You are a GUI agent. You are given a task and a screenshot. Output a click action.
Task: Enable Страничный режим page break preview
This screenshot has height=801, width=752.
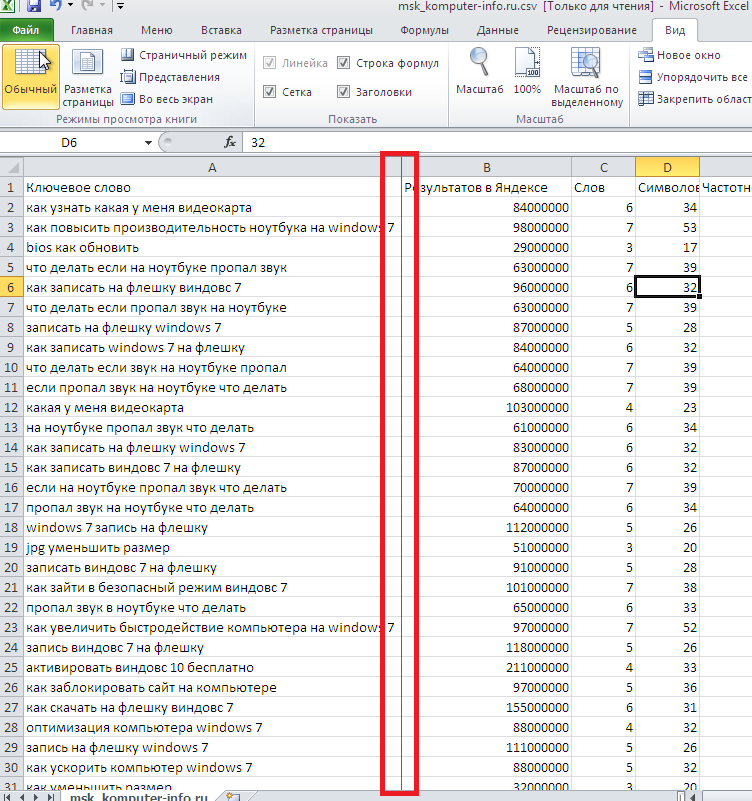click(183, 55)
